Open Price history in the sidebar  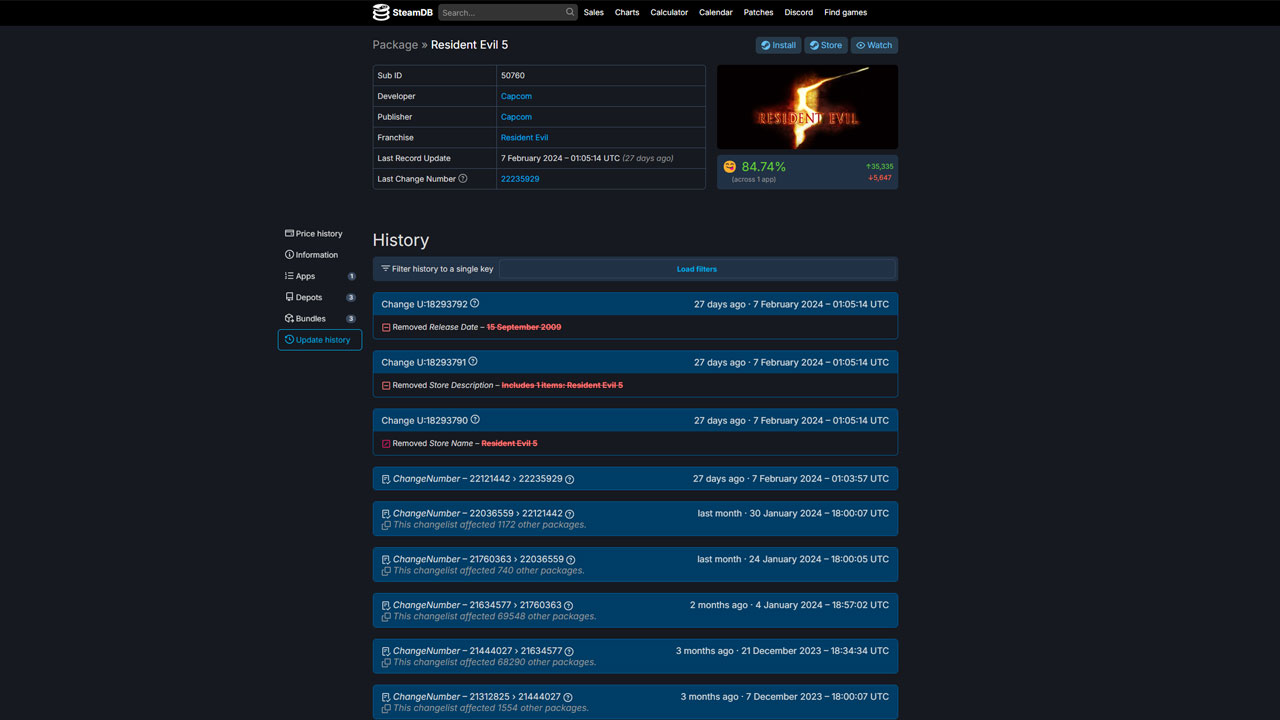coord(319,234)
